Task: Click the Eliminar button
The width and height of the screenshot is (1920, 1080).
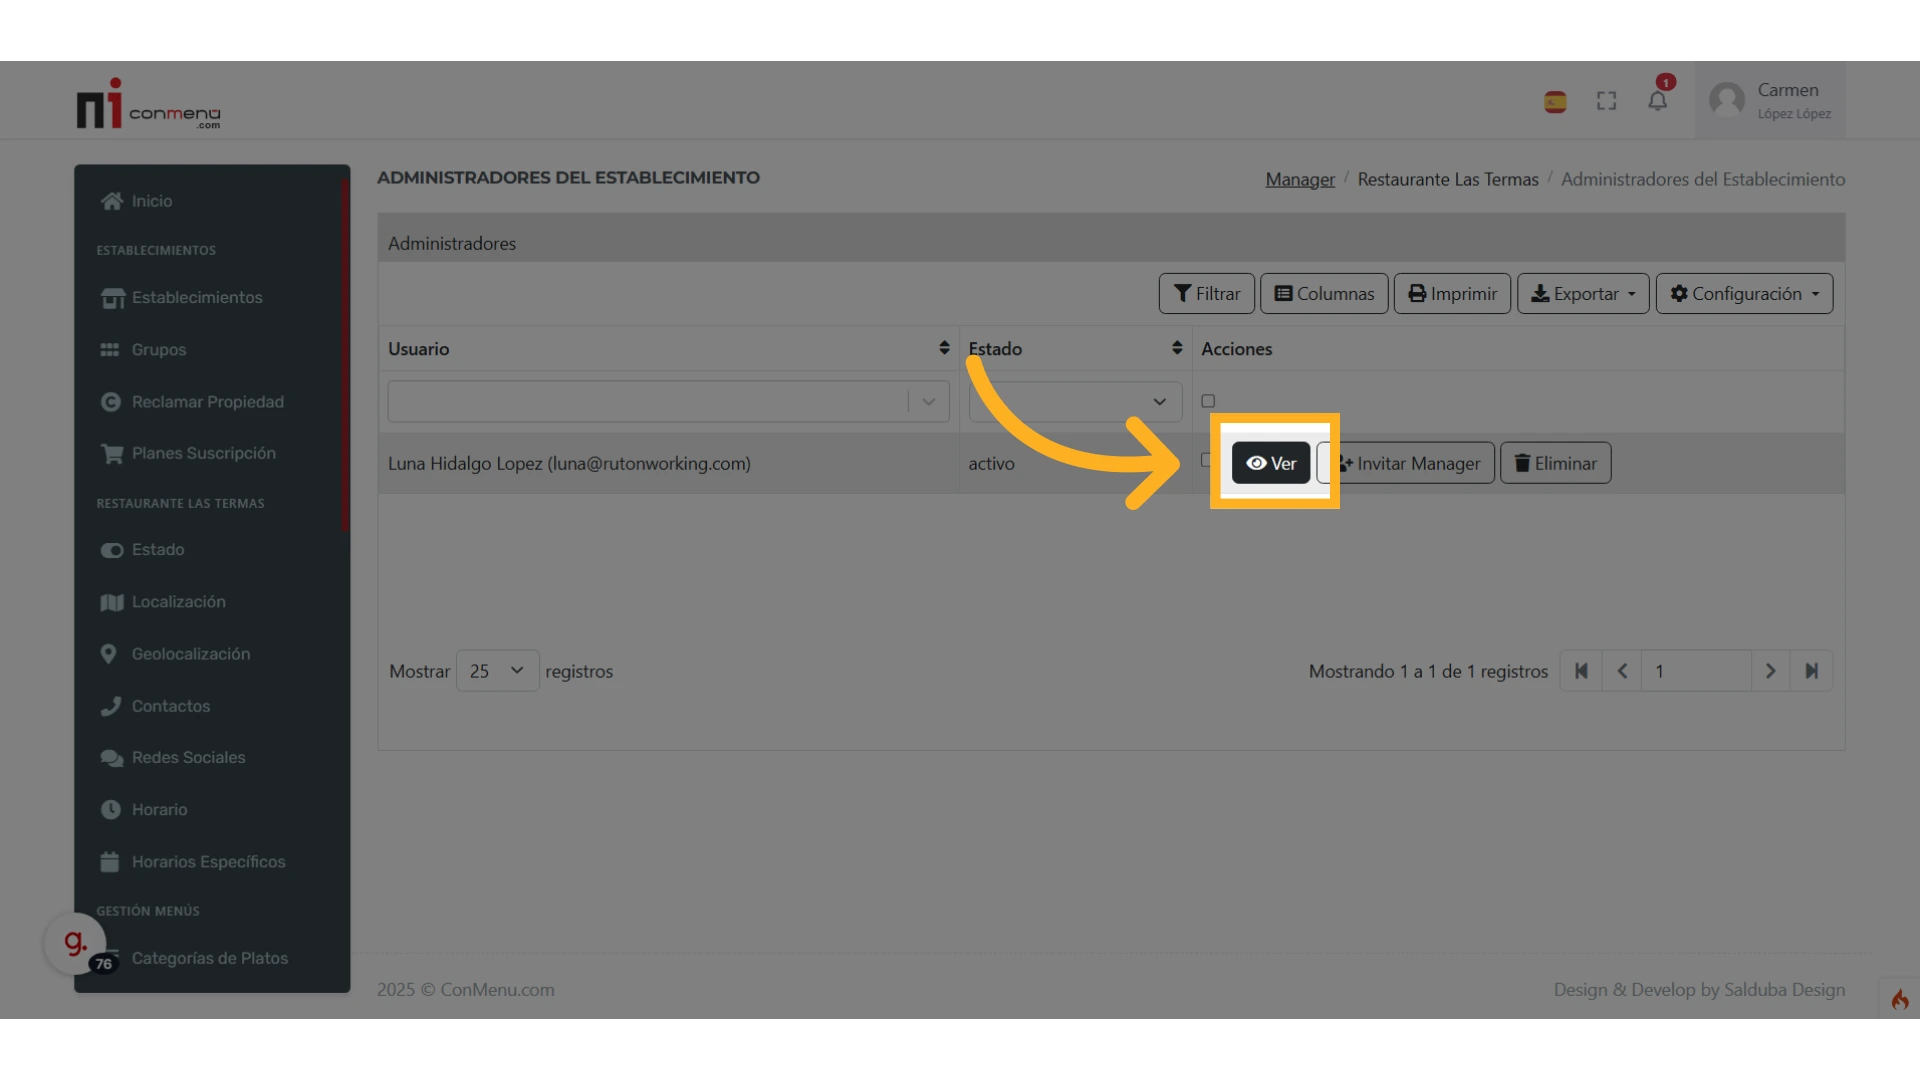Action: pyautogui.click(x=1555, y=463)
